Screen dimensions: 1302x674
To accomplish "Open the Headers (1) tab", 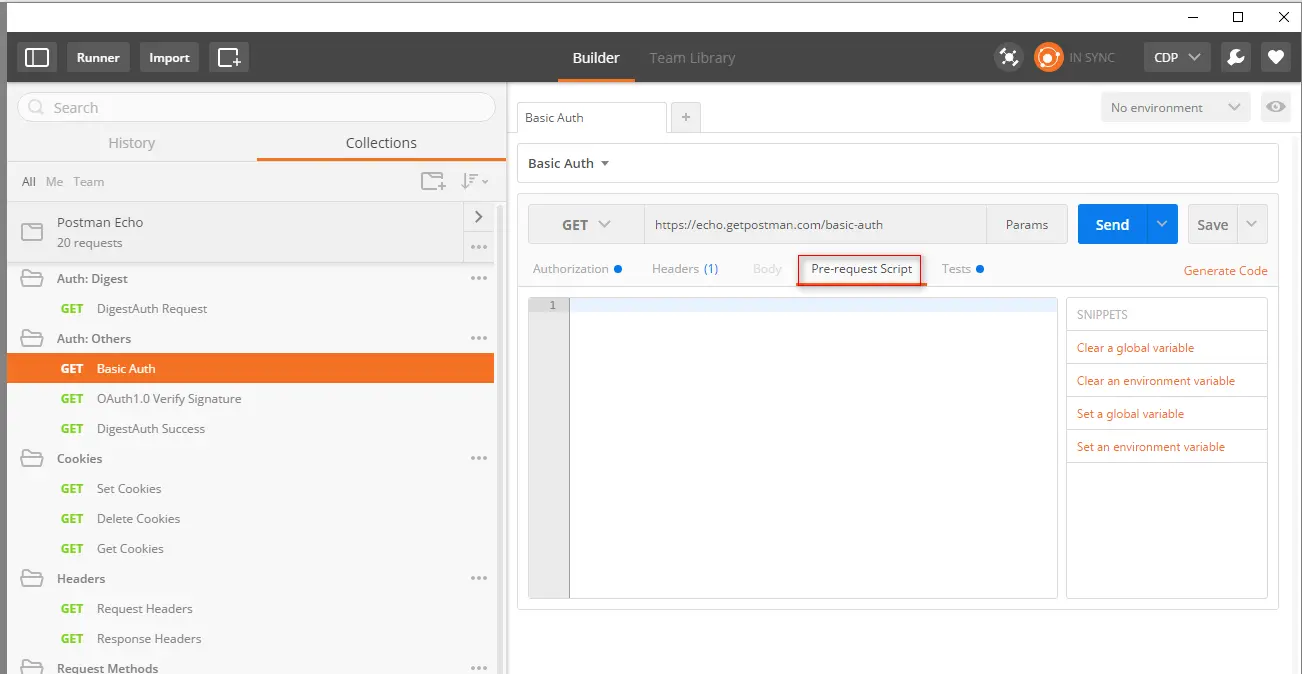I will pyautogui.click(x=685, y=269).
